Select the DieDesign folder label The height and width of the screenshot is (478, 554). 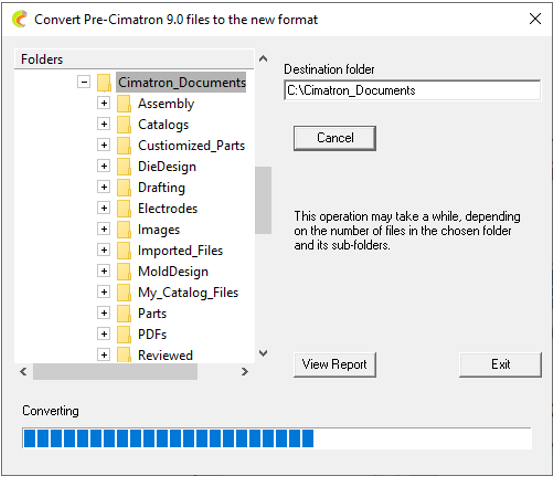click(167, 166)
